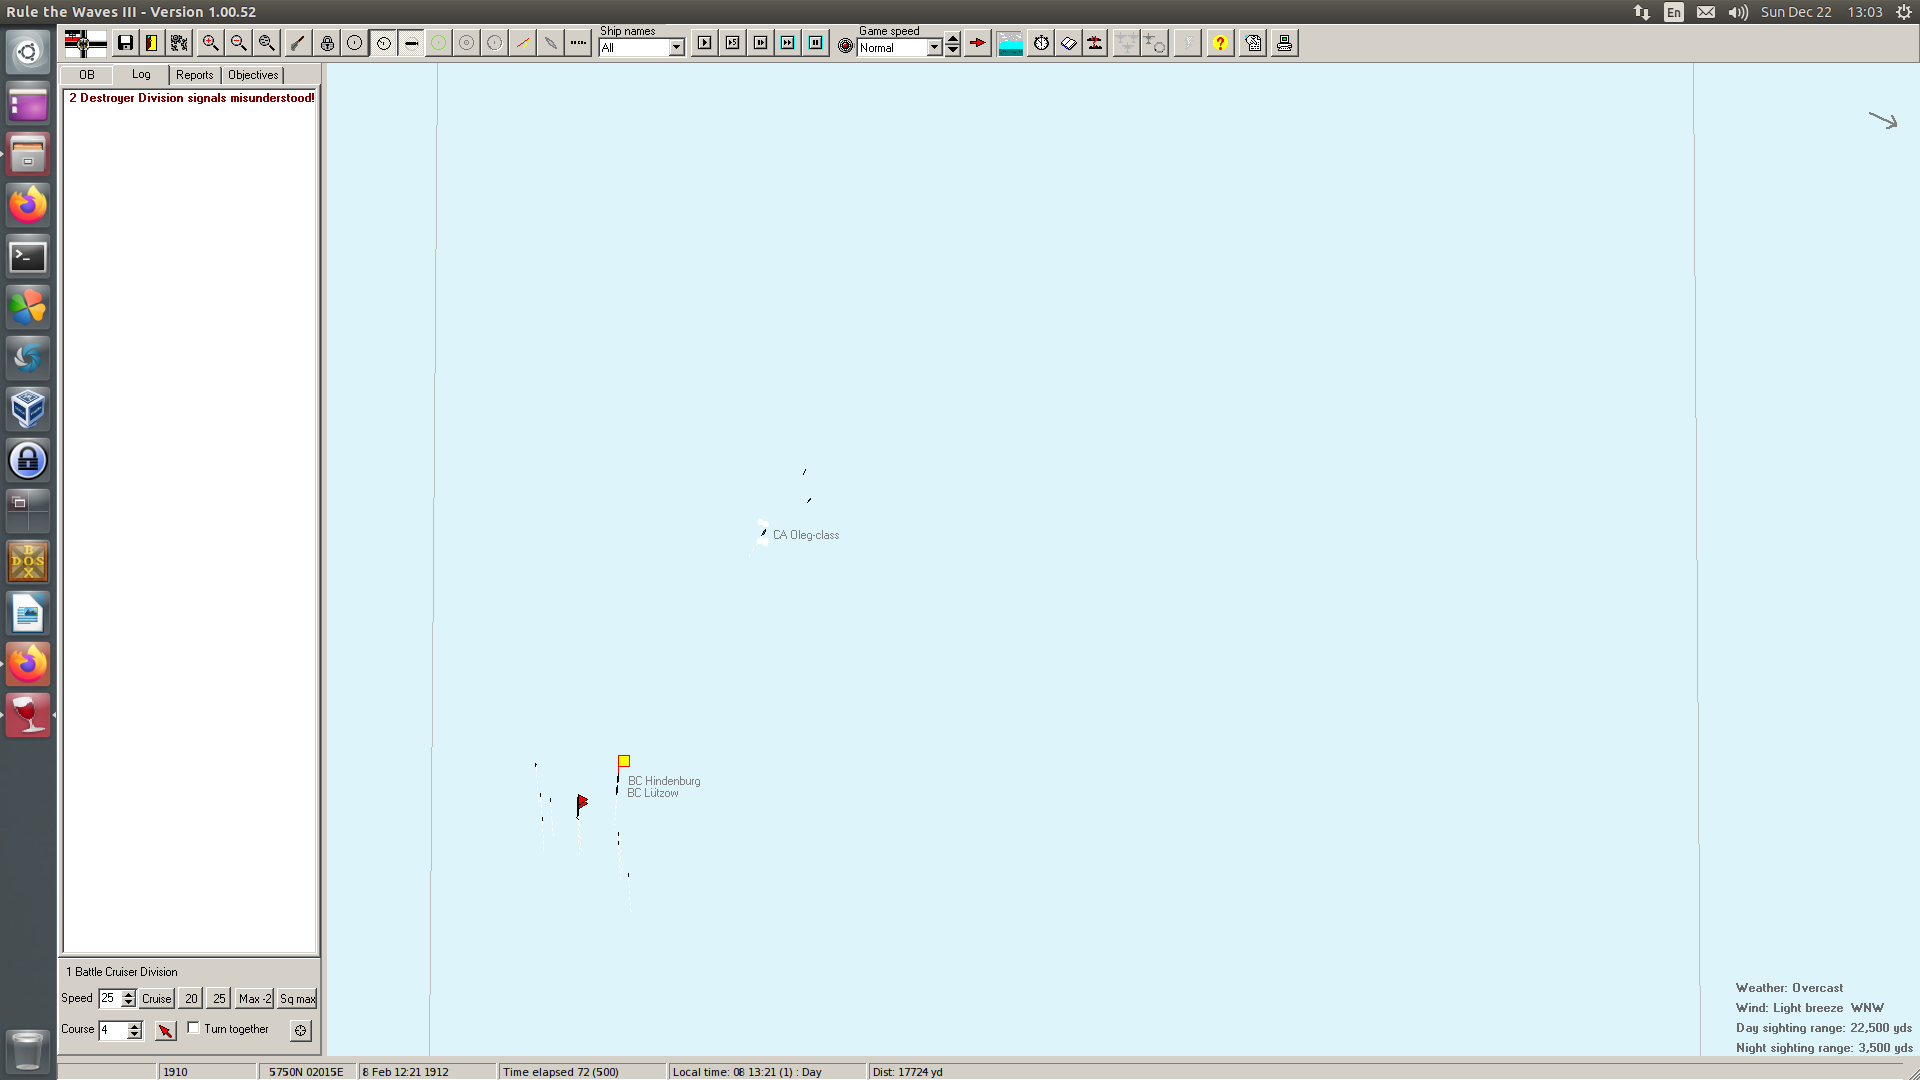
Task: Click the Destroyer Division signals misunderstood message
Action: (192, 98)
